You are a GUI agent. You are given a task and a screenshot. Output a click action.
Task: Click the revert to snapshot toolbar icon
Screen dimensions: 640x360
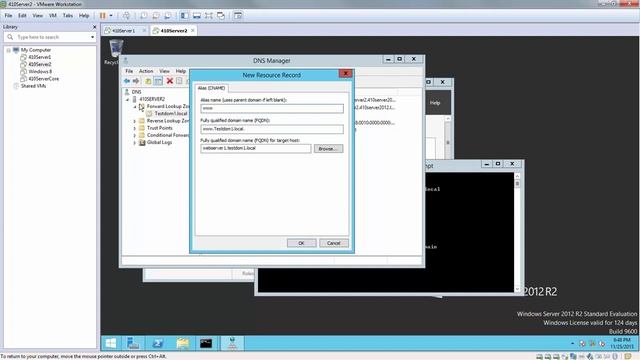[x=156, y=16]
